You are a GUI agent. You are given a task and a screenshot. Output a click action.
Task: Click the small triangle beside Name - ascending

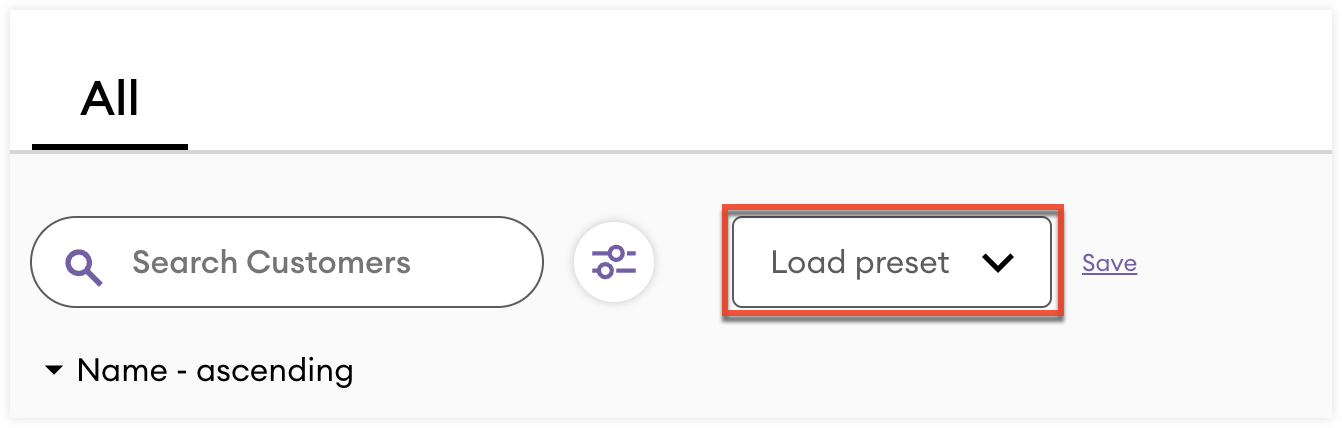[x=54, y=372]
